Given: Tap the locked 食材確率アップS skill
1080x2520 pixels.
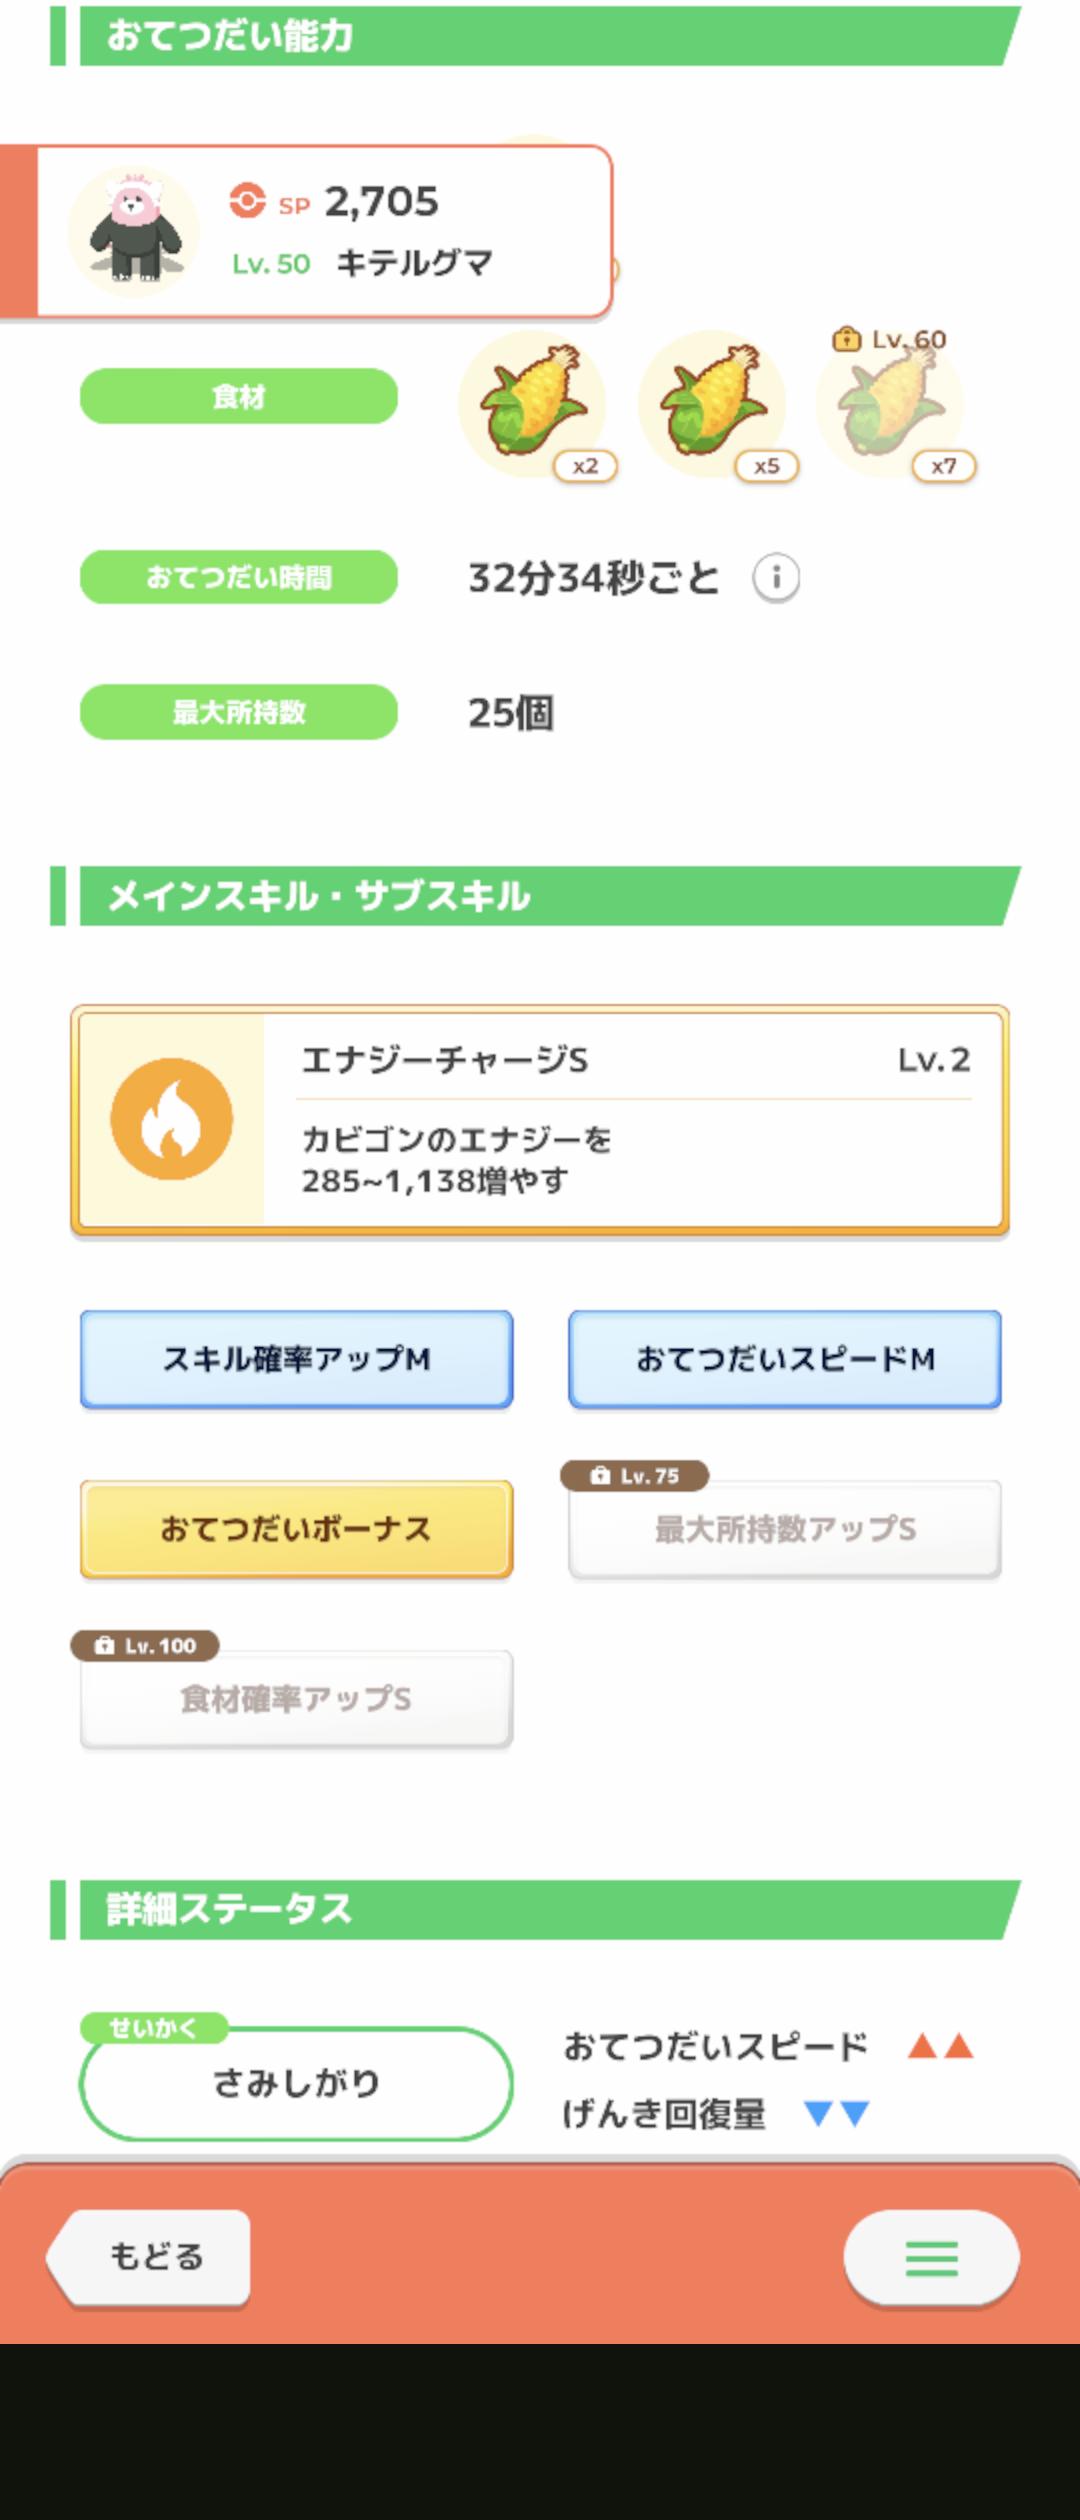Looking at the screenshot, I should tap(297, 1699).
